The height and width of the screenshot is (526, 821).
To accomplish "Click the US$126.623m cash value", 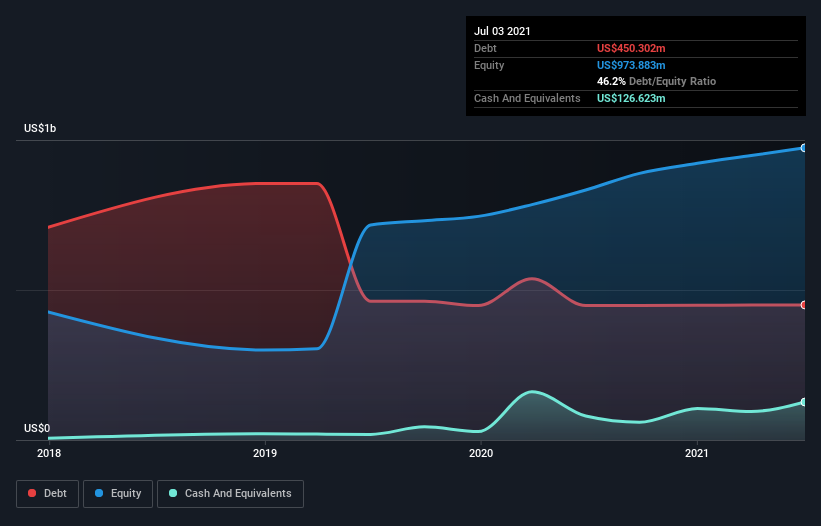I will 631,98.
